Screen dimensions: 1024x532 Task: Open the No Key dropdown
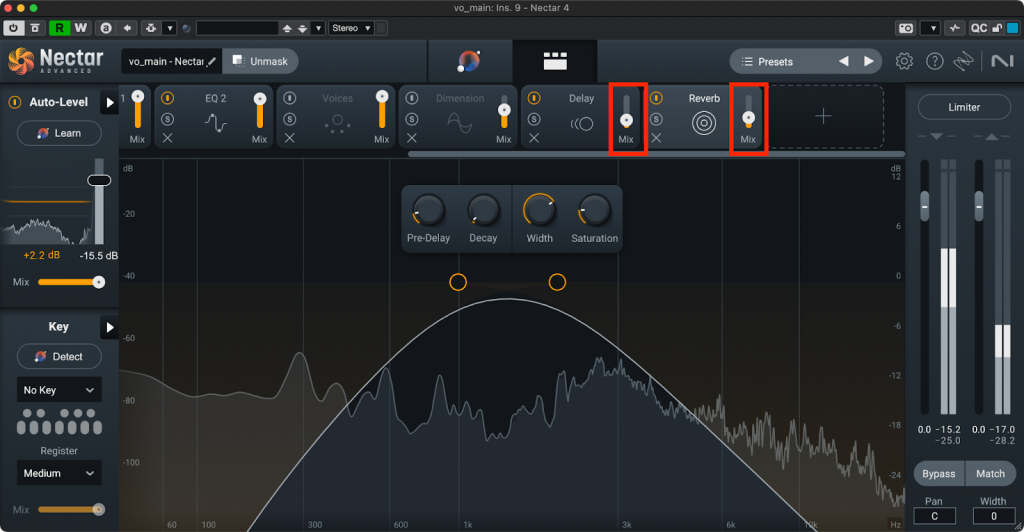pos(59,390)
